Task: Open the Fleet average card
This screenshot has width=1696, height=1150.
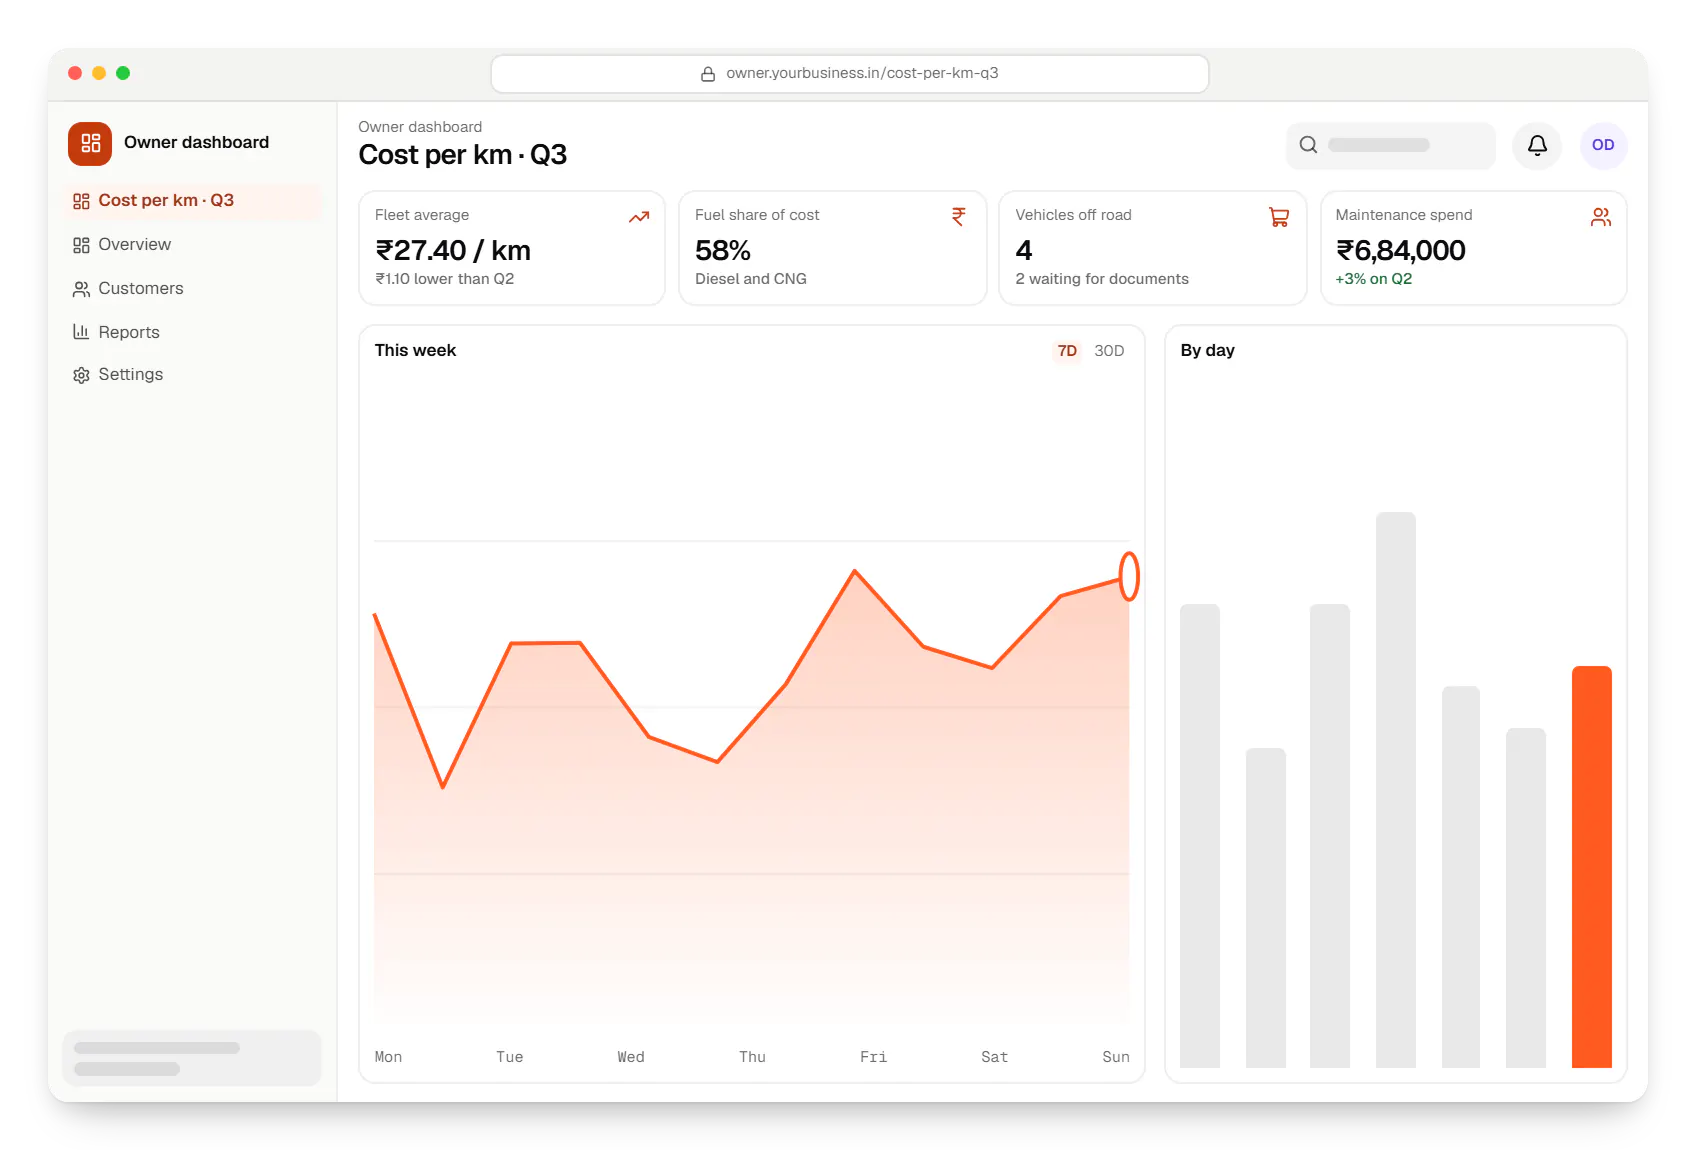Action: tap(512, 248)
